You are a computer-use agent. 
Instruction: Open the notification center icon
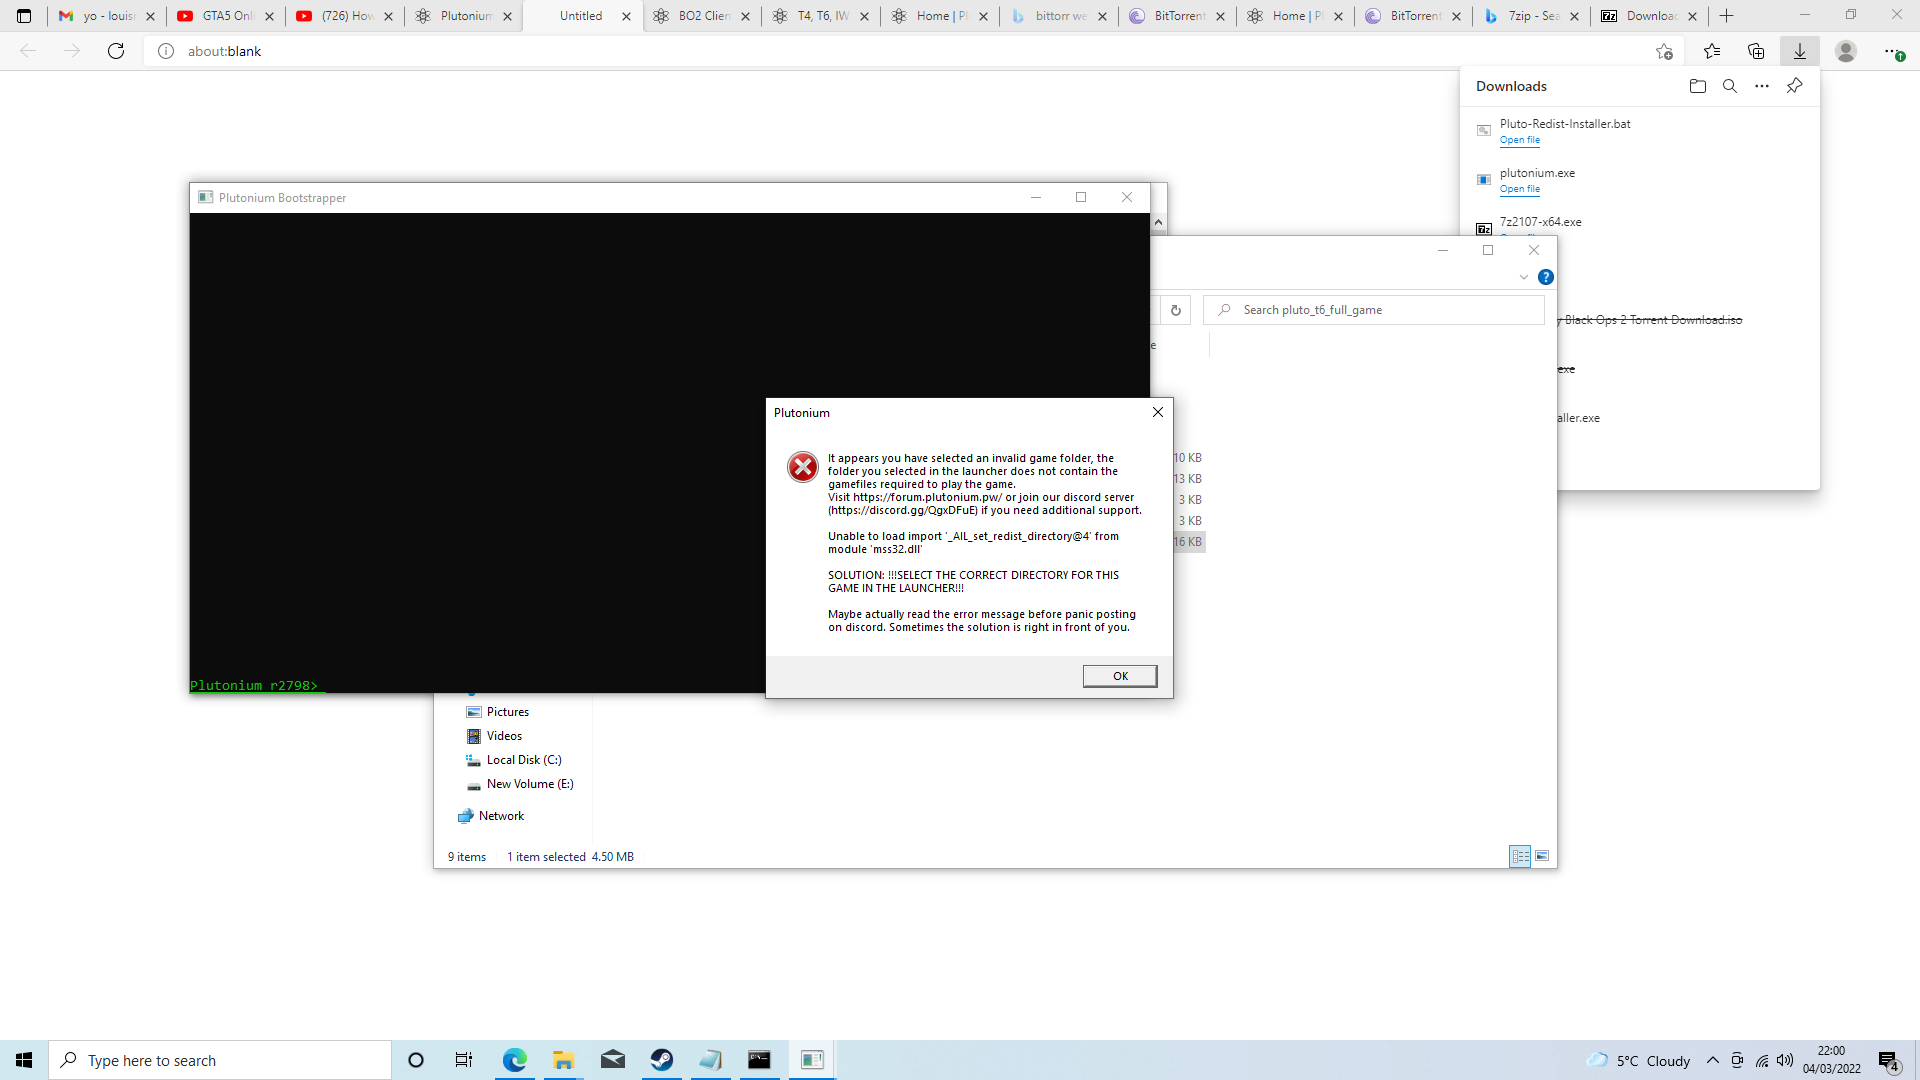point(1889,1060)
